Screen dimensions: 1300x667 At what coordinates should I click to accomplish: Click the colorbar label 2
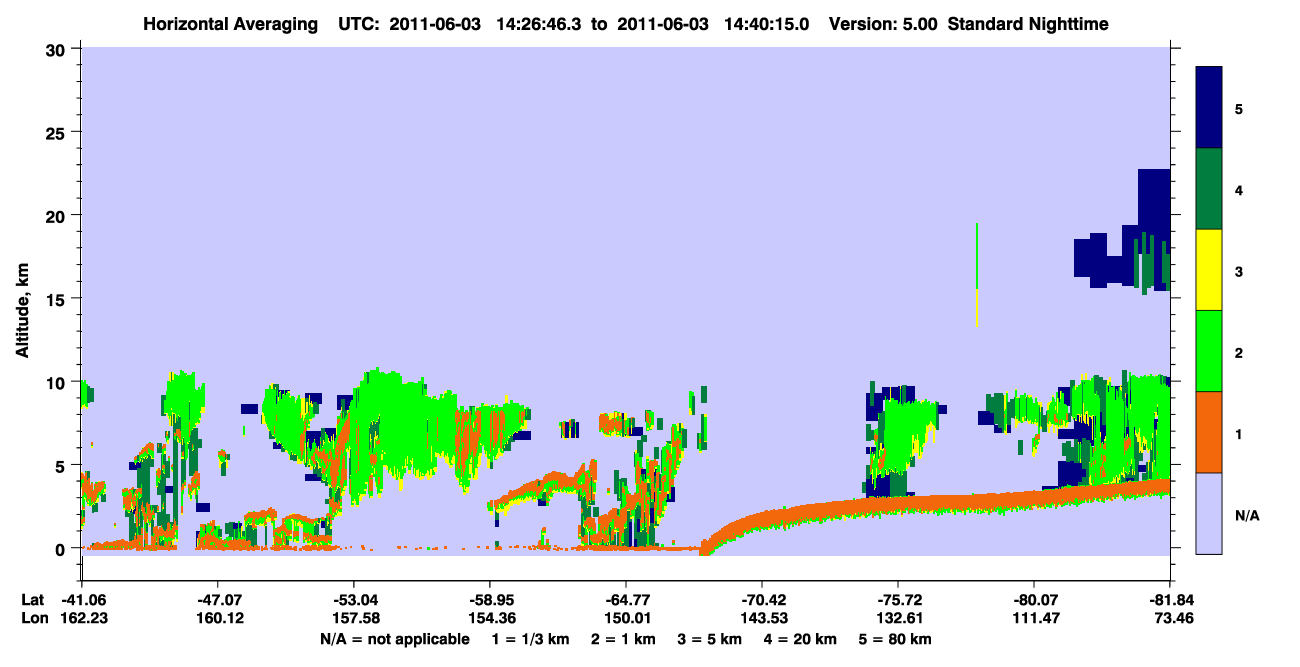1239,351
